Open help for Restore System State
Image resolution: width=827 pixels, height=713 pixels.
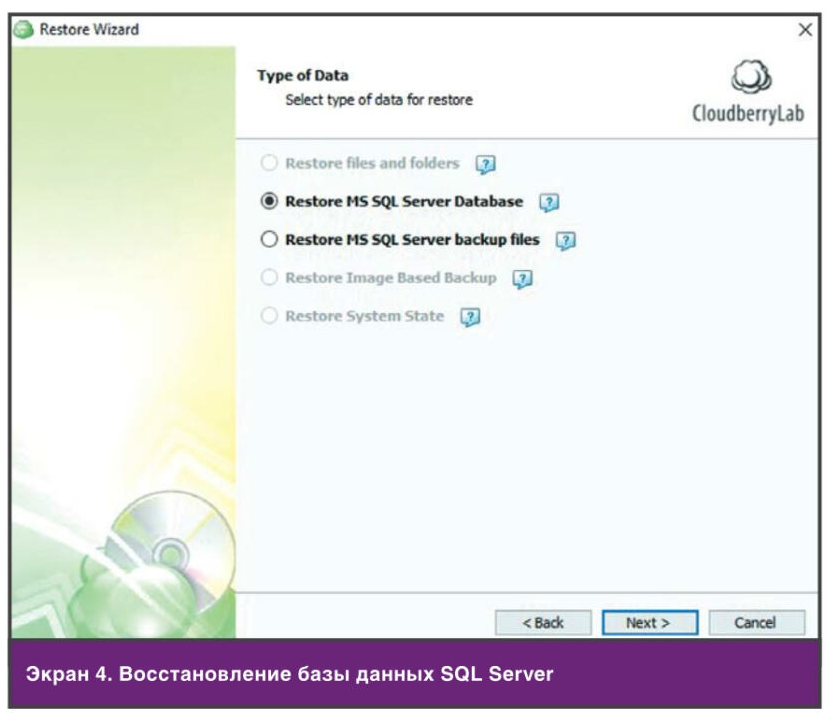click(x=470, y=317)
